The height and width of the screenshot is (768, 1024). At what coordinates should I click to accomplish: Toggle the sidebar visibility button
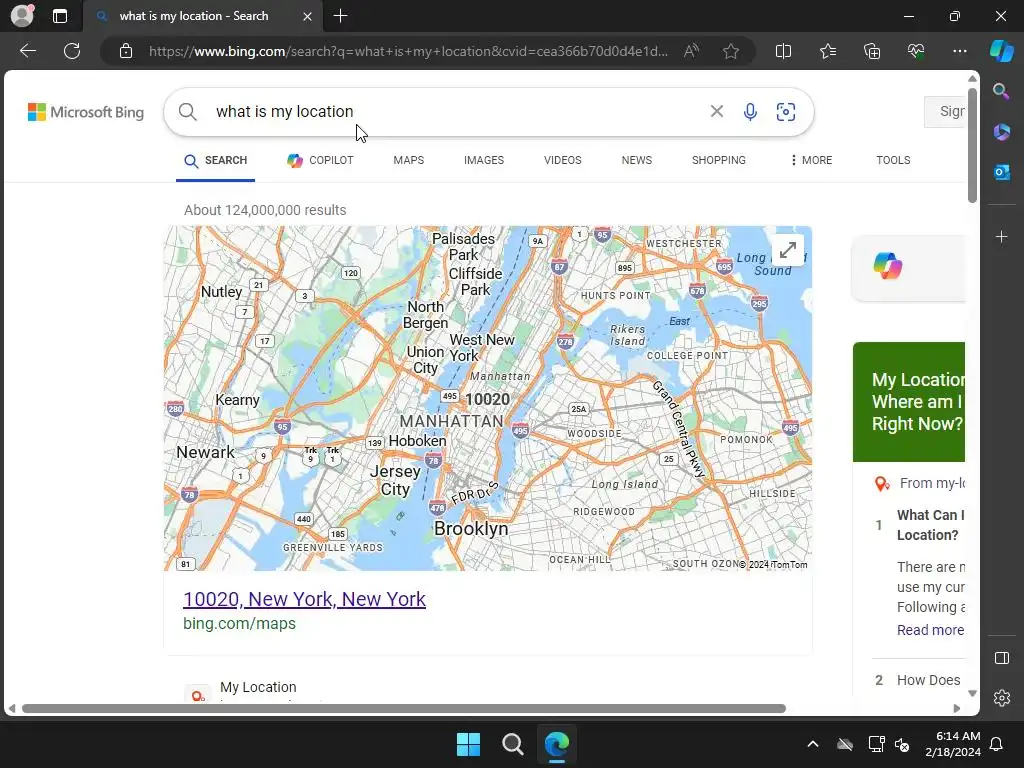[1001, 658]
